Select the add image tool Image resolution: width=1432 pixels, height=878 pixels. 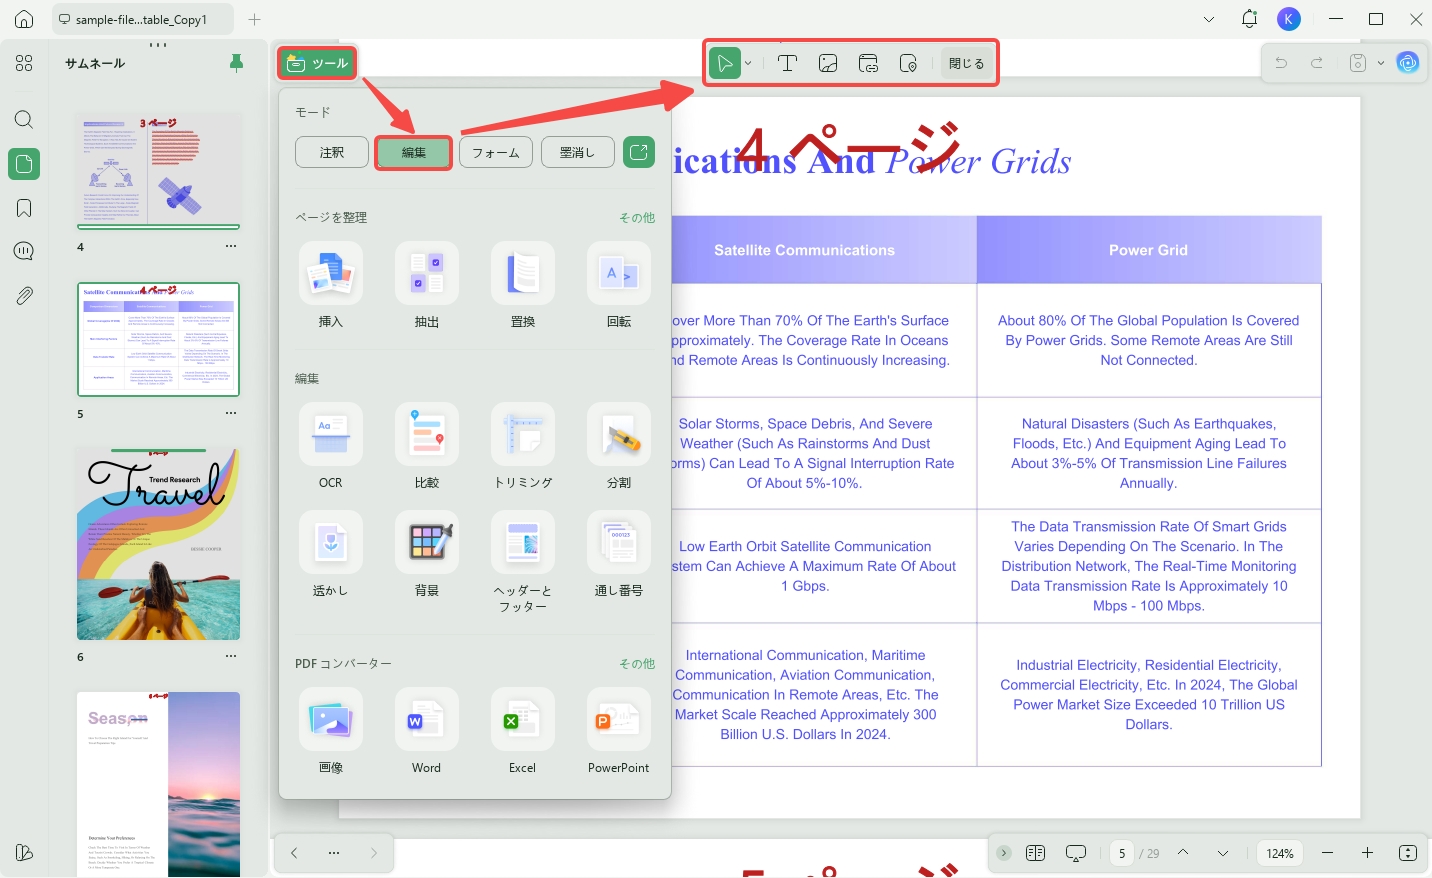pyautogui.click(x=828, y=63)
